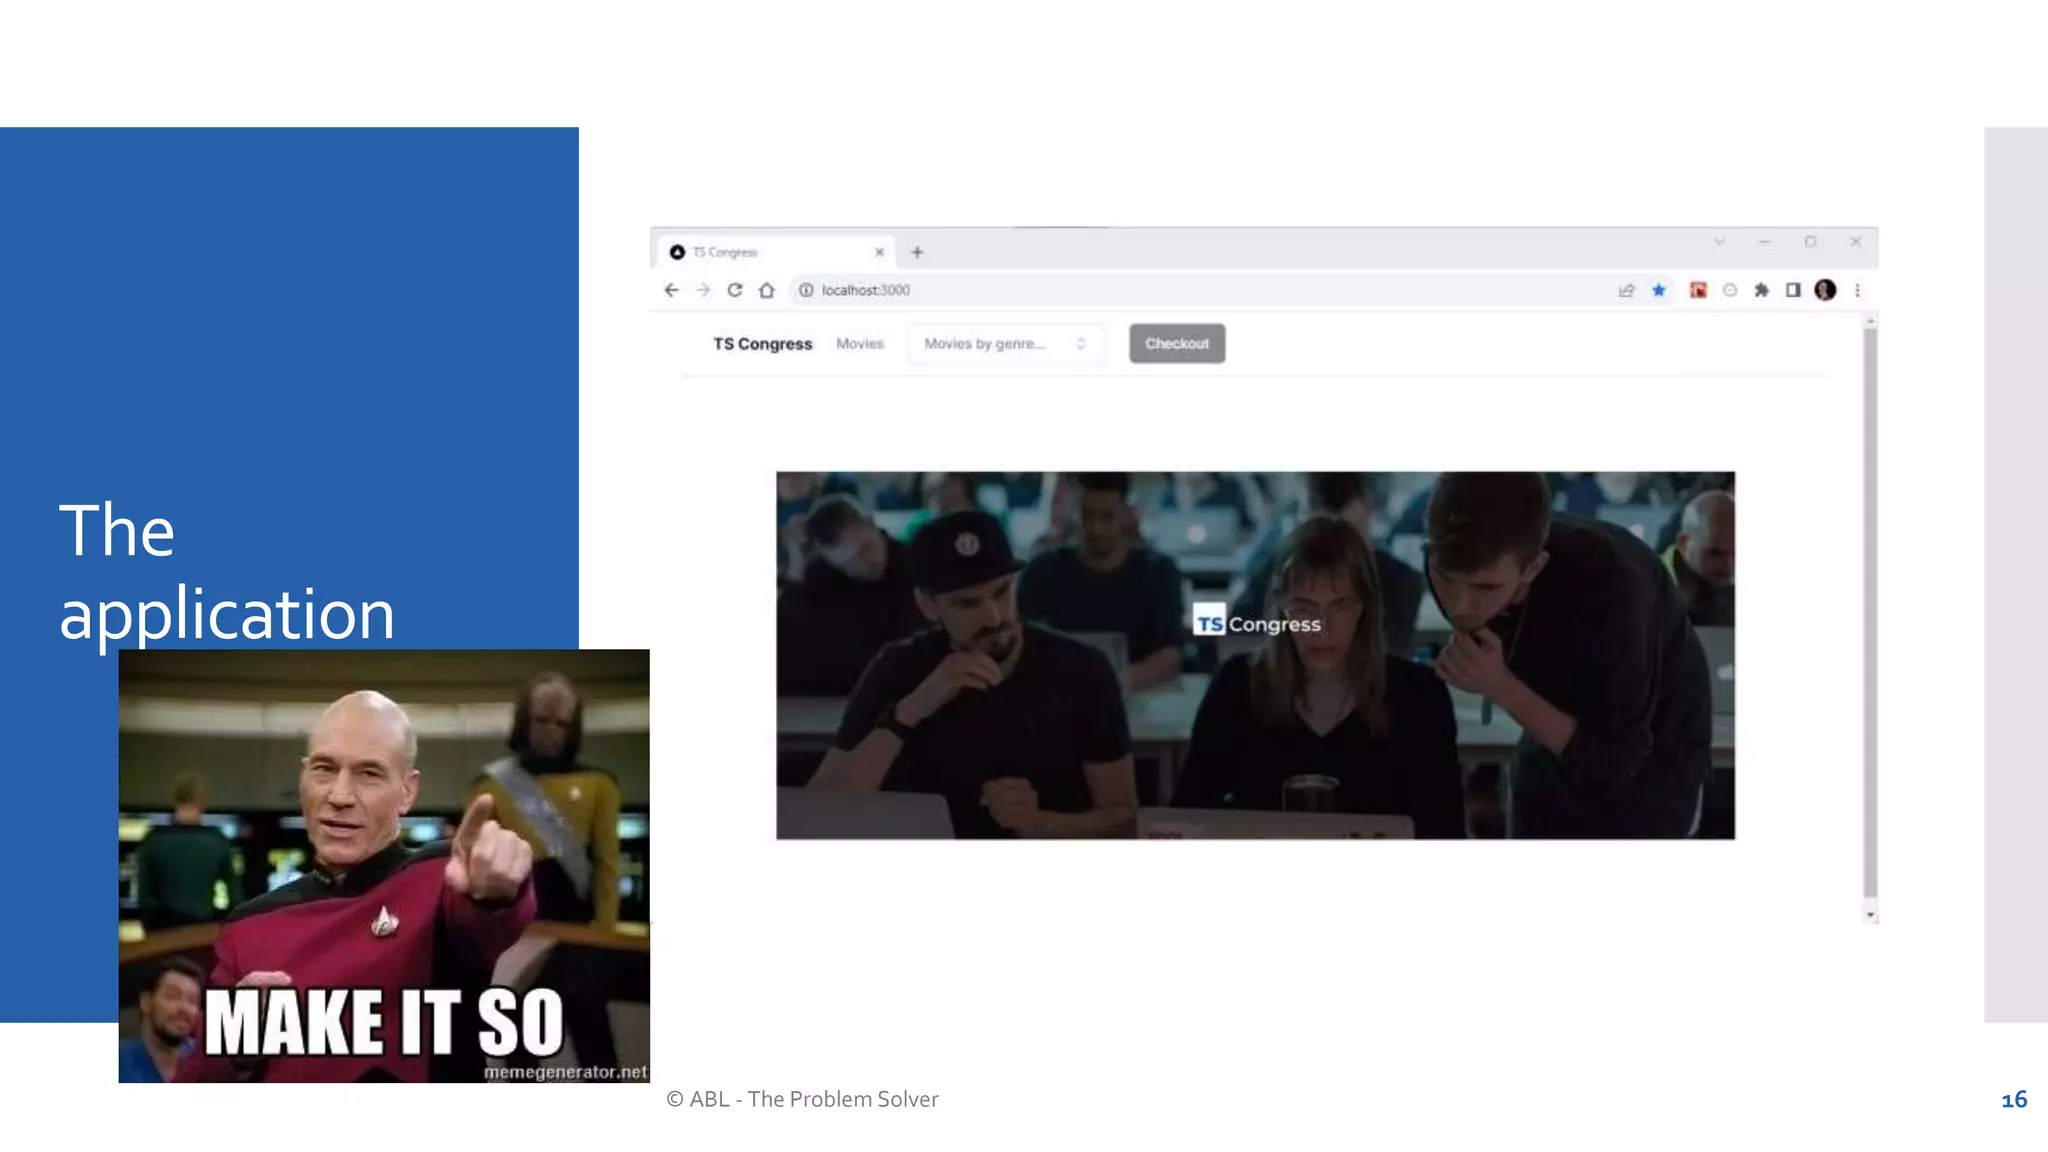
Task: Click the blue bookmark star
Action: (x=1659, y=290)
